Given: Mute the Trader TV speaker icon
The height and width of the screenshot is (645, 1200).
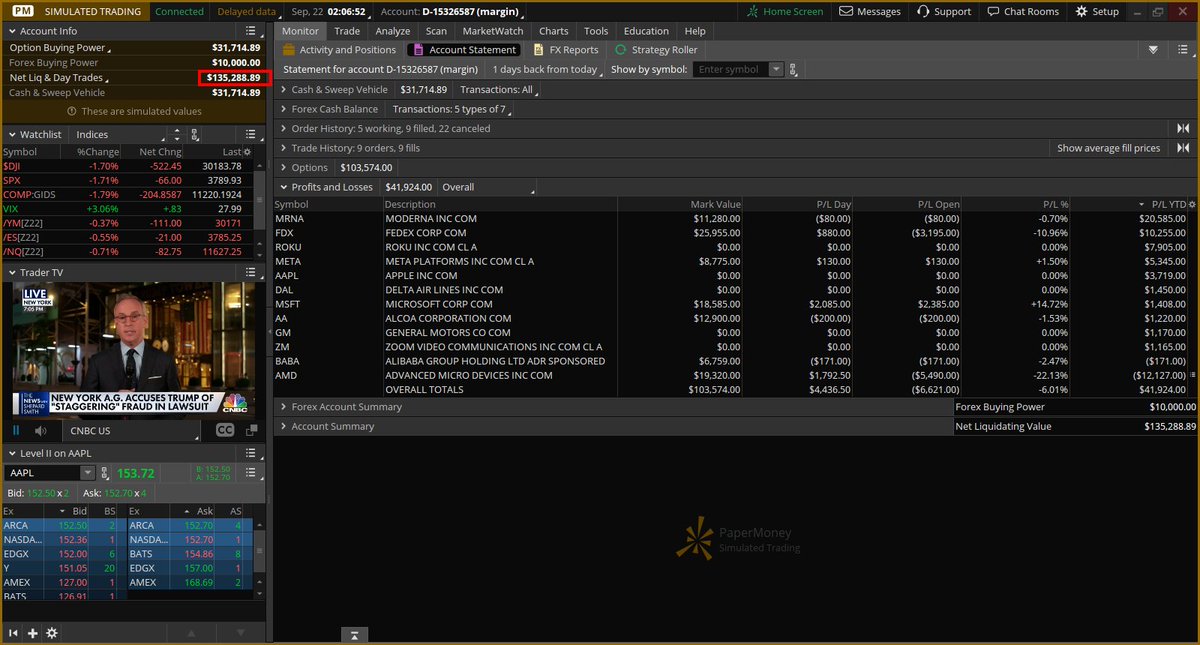Looking at the screenshot, I should coord(41,430).
